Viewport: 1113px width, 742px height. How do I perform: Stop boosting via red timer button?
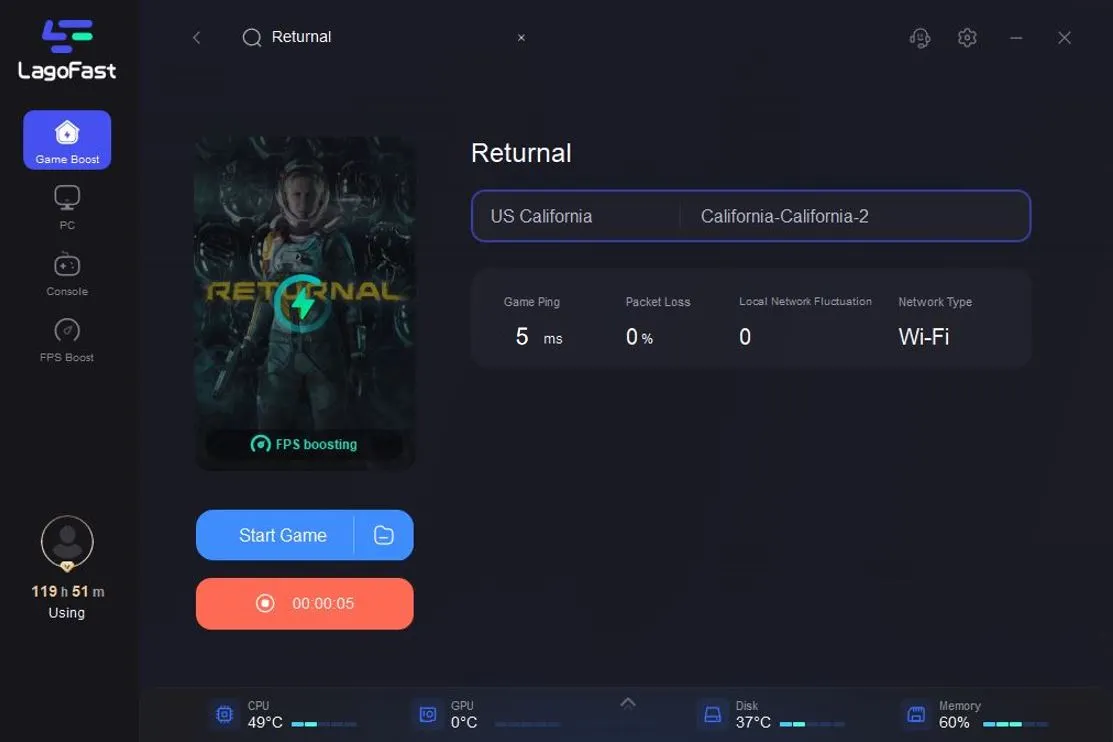click(x=305, y=604)
